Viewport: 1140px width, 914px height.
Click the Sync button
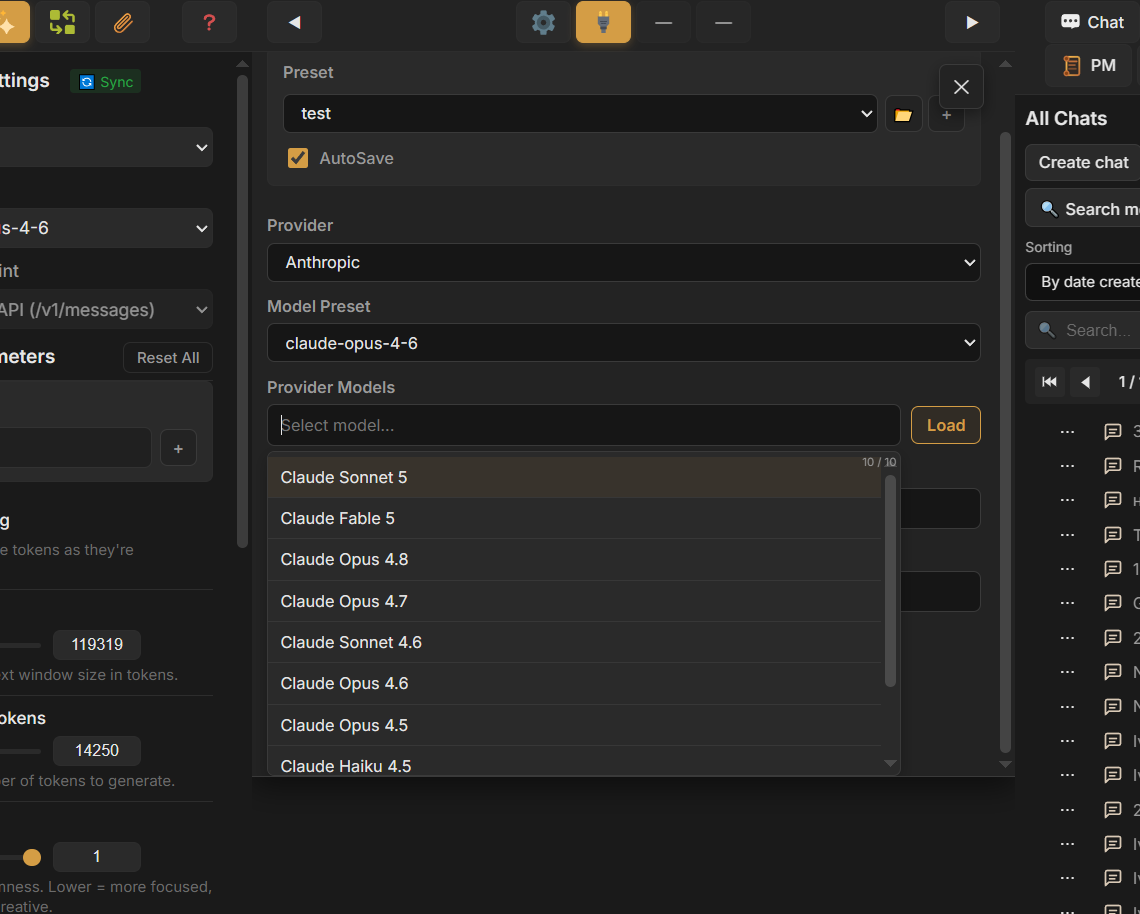(106, 81)
